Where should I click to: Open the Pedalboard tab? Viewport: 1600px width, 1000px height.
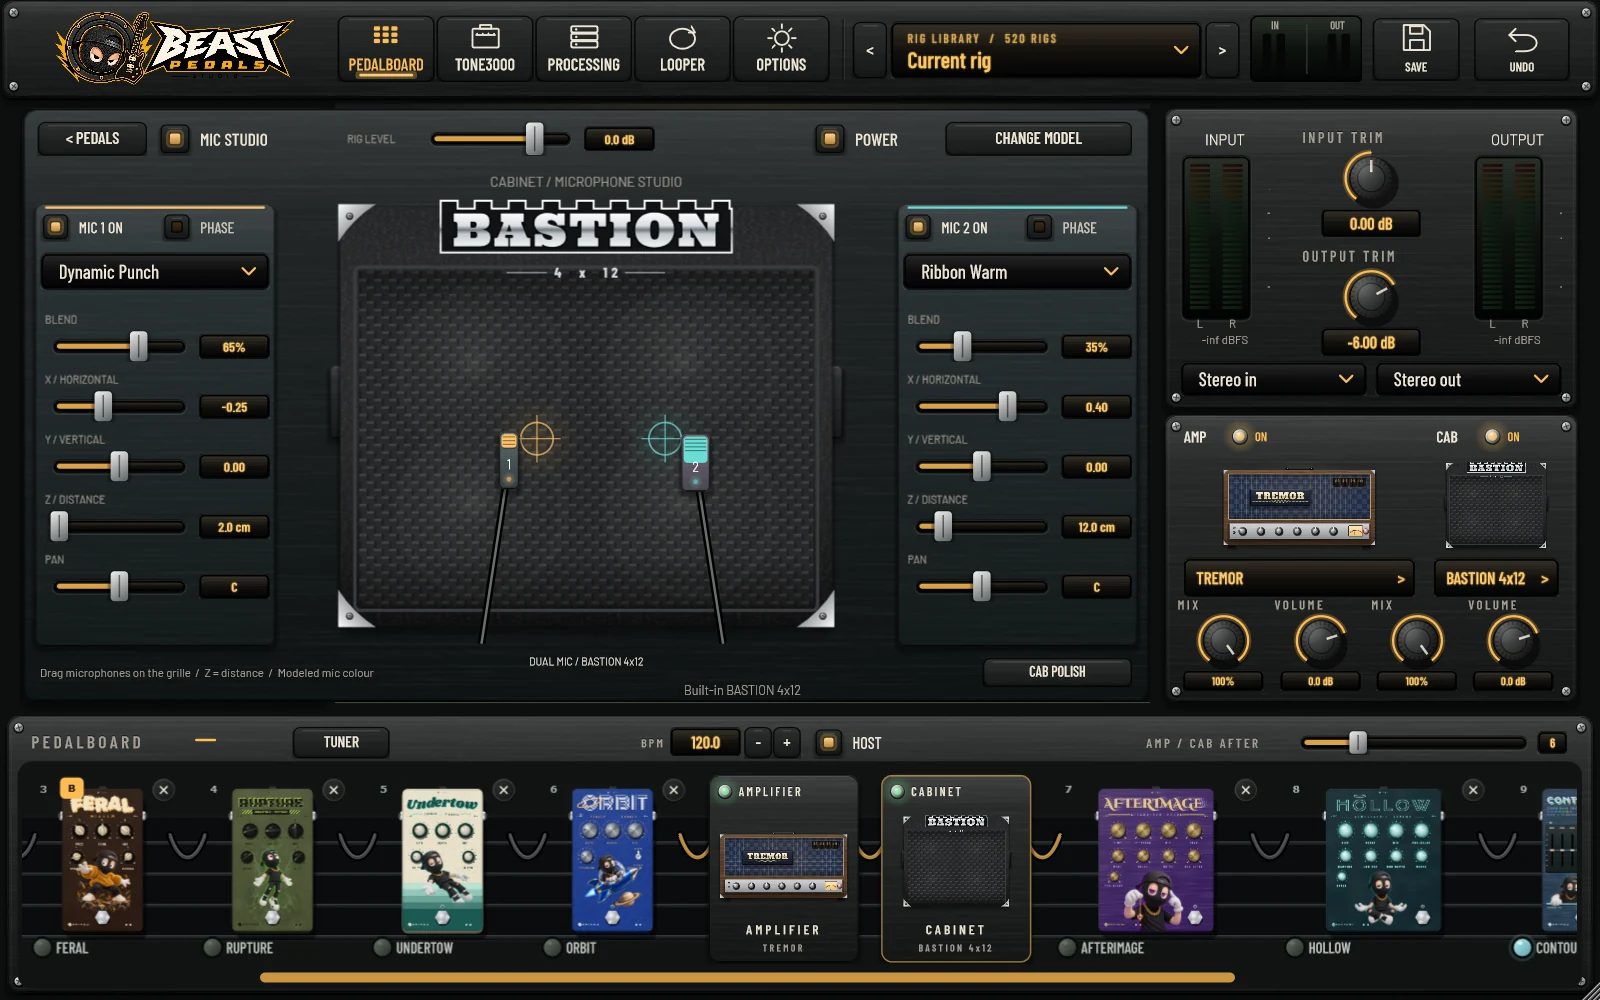(x=386, y=49)
